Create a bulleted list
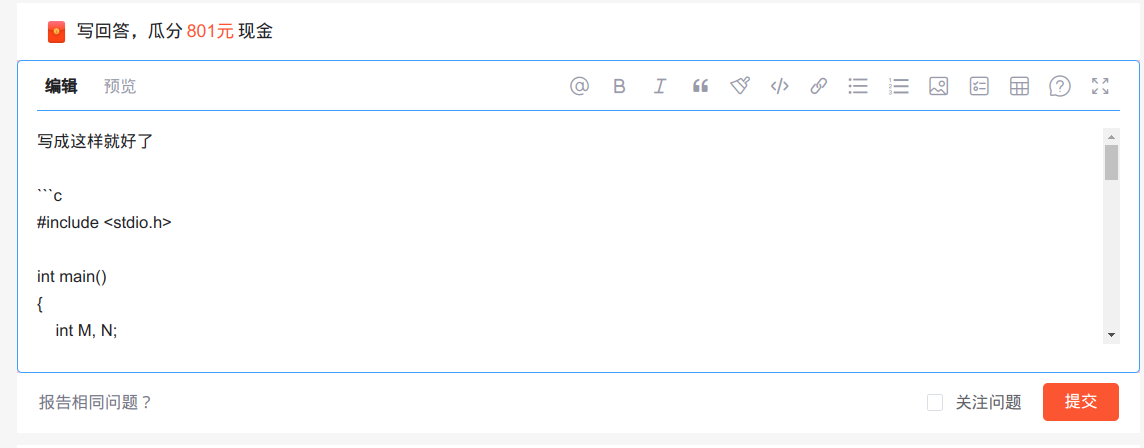The width and height of the screenshot is (1144, 448). [858, 86]
